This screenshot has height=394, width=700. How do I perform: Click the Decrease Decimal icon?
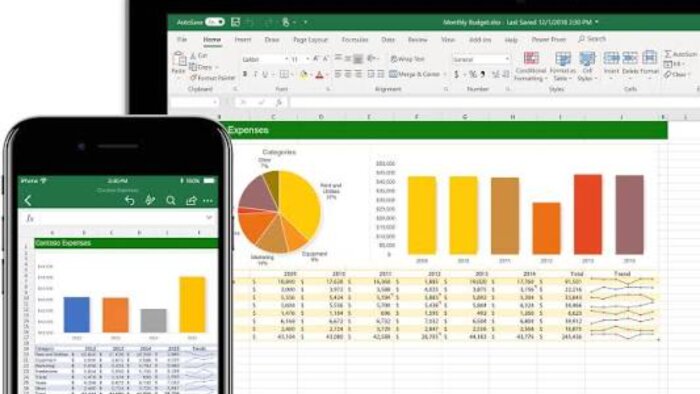506,74
